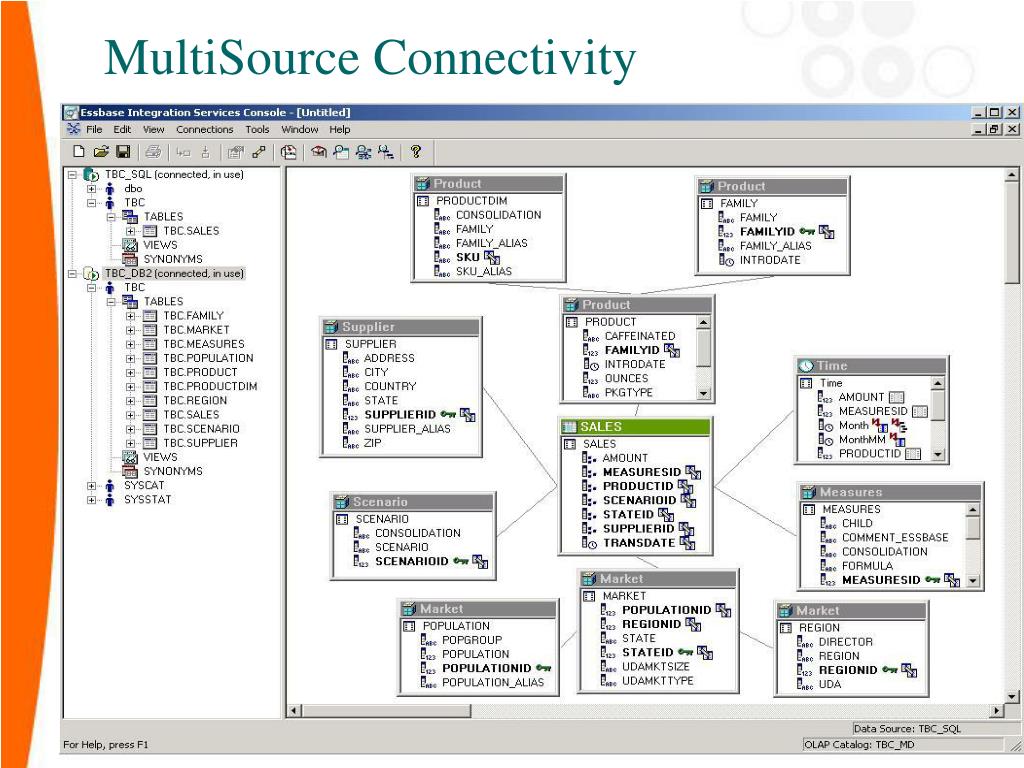Screen dimensions: 1024x768
Task: Click the key icon beside STATEID in MARKET table
Action: coord(685,652)
